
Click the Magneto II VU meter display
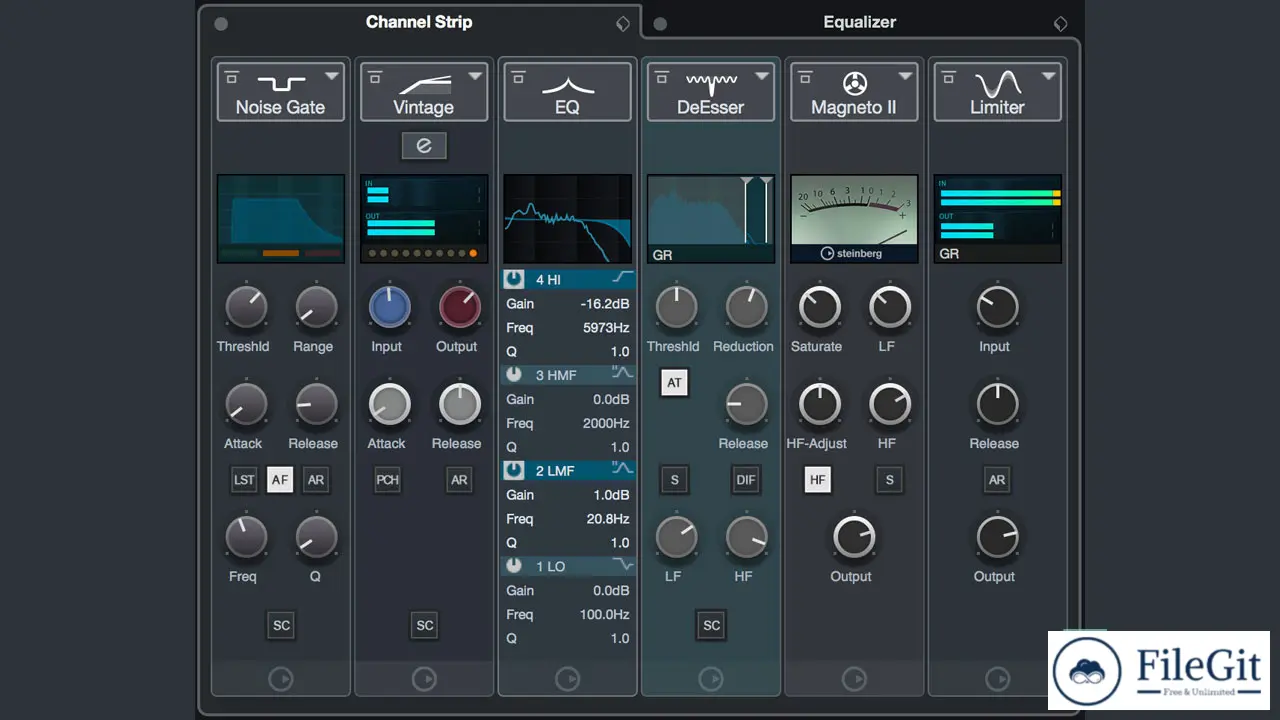click(854, 219)
